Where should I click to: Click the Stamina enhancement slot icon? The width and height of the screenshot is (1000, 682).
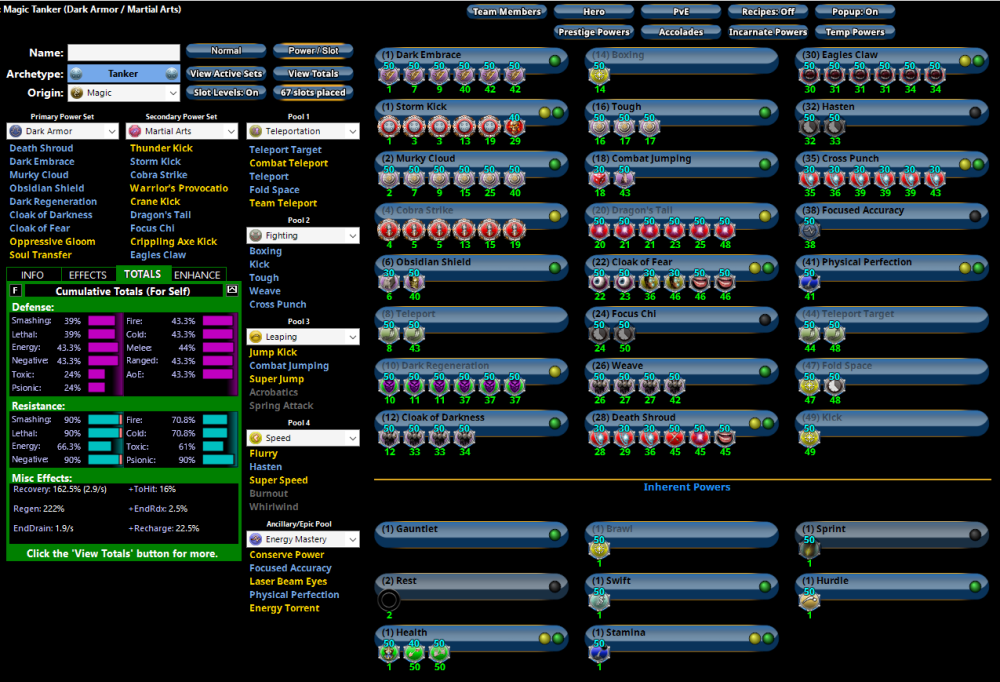pos(599,652)
